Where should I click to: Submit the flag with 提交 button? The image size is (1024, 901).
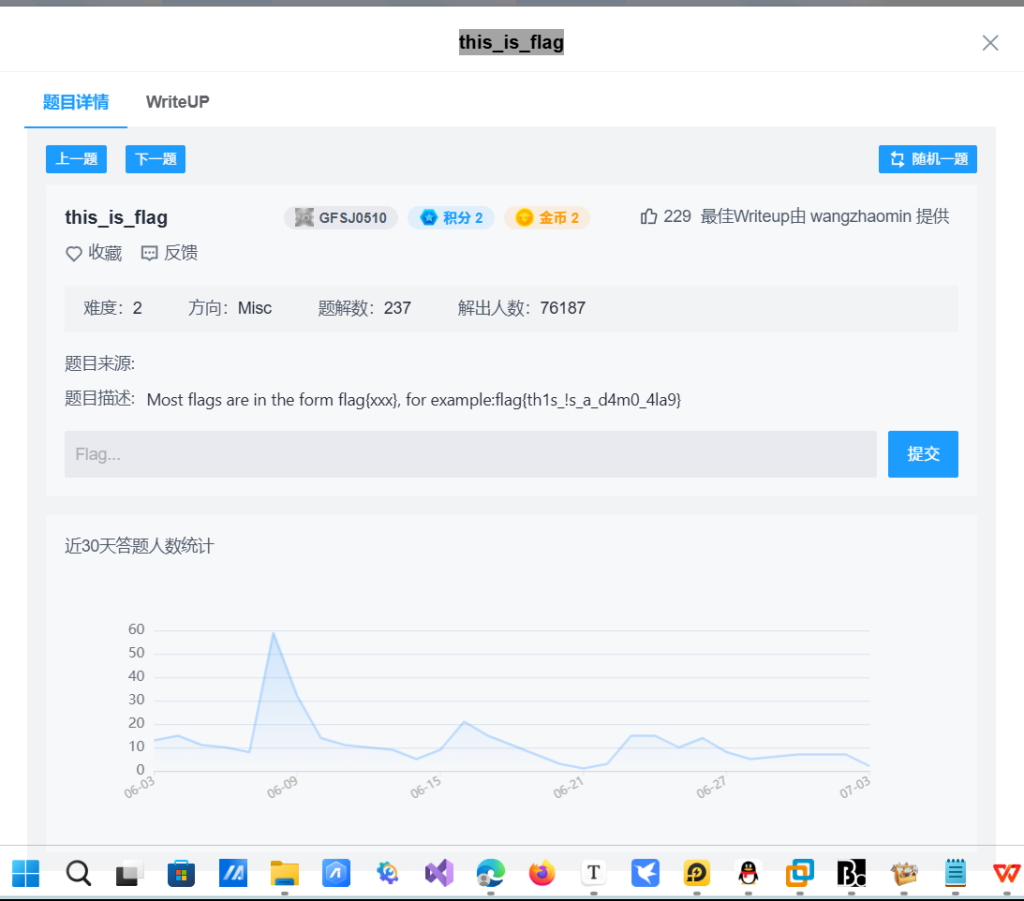922,454
